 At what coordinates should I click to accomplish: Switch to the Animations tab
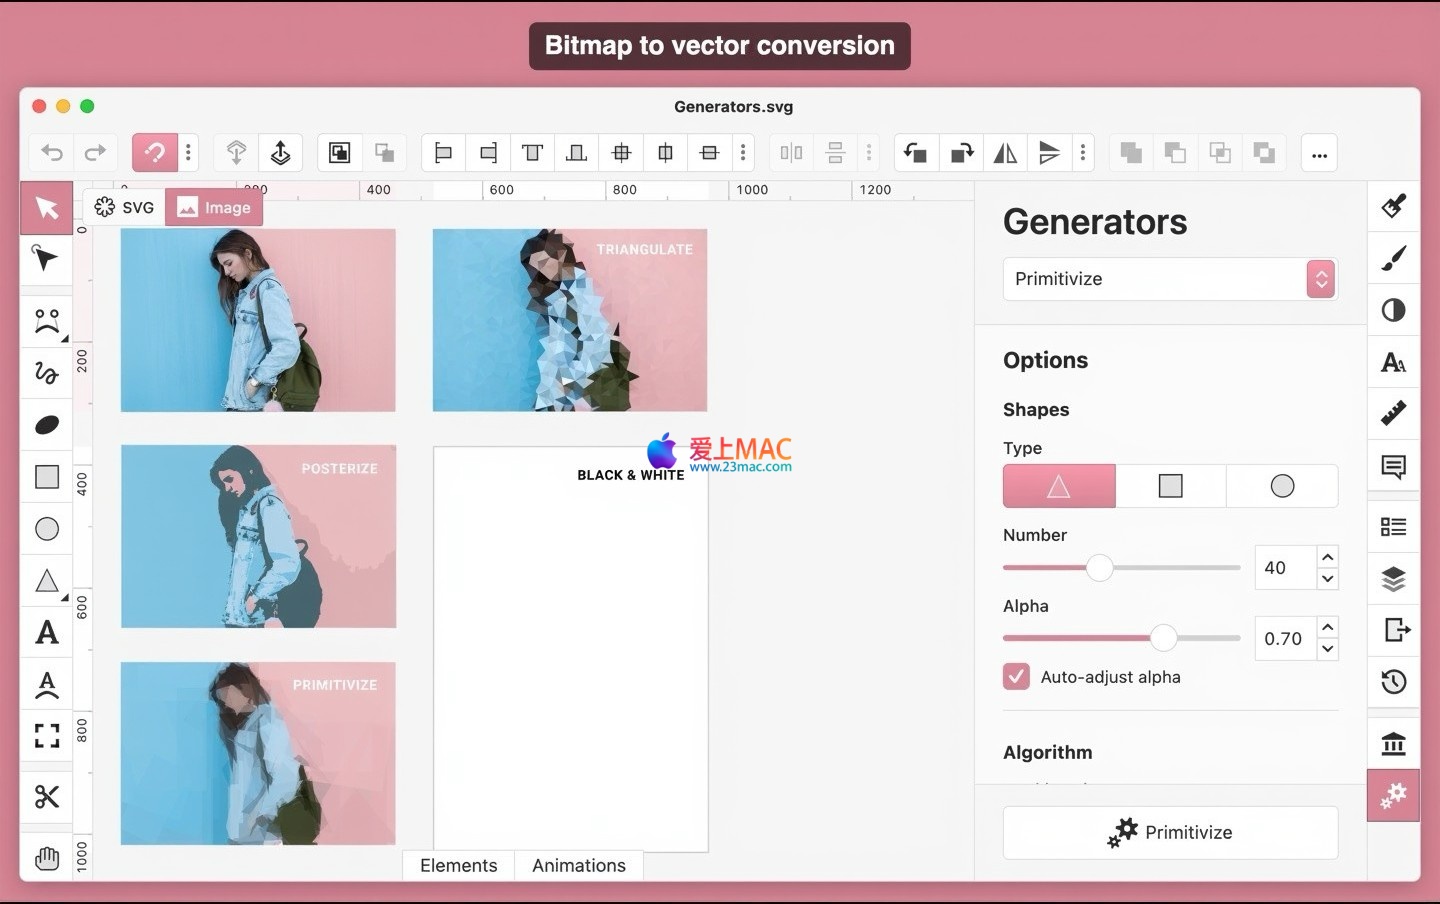pyautogui.click(x=578, y=865)
